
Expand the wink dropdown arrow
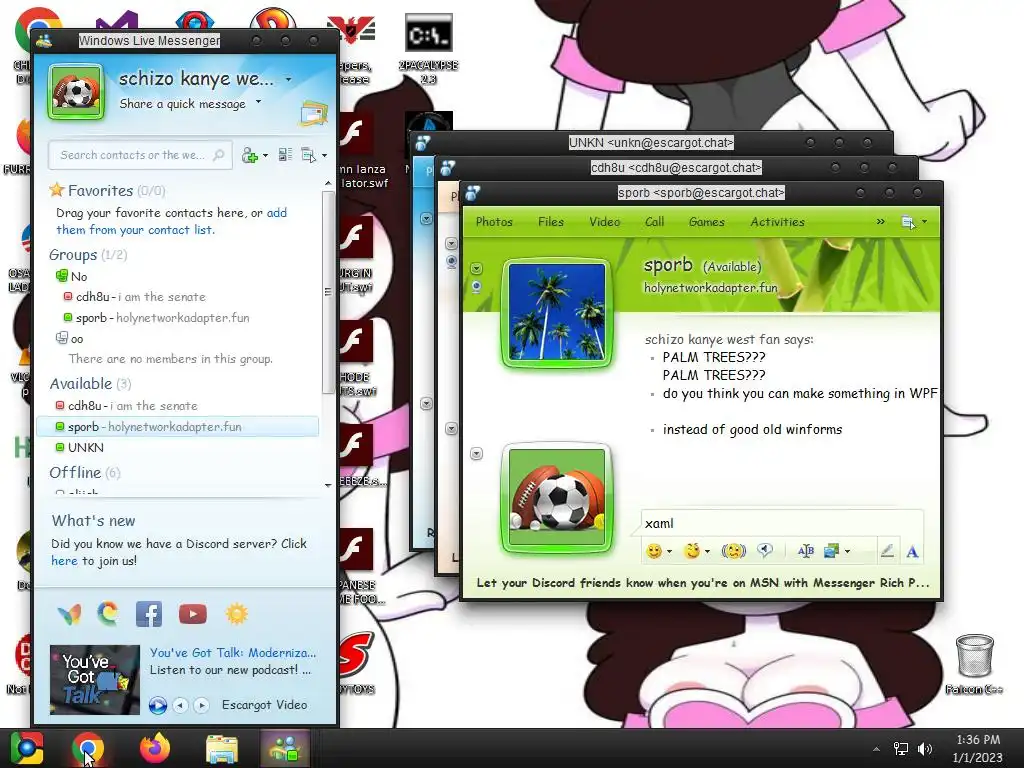click(x=707, y=552)
